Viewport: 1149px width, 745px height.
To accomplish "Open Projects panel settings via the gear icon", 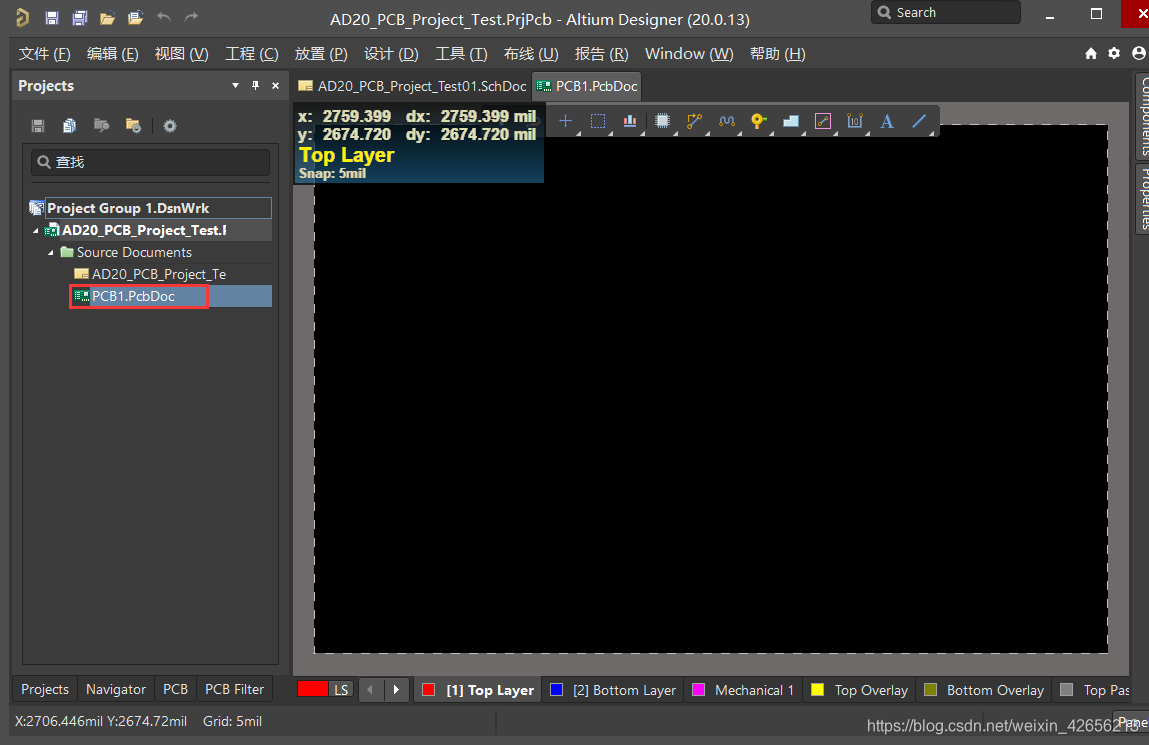I will [170, 126].
